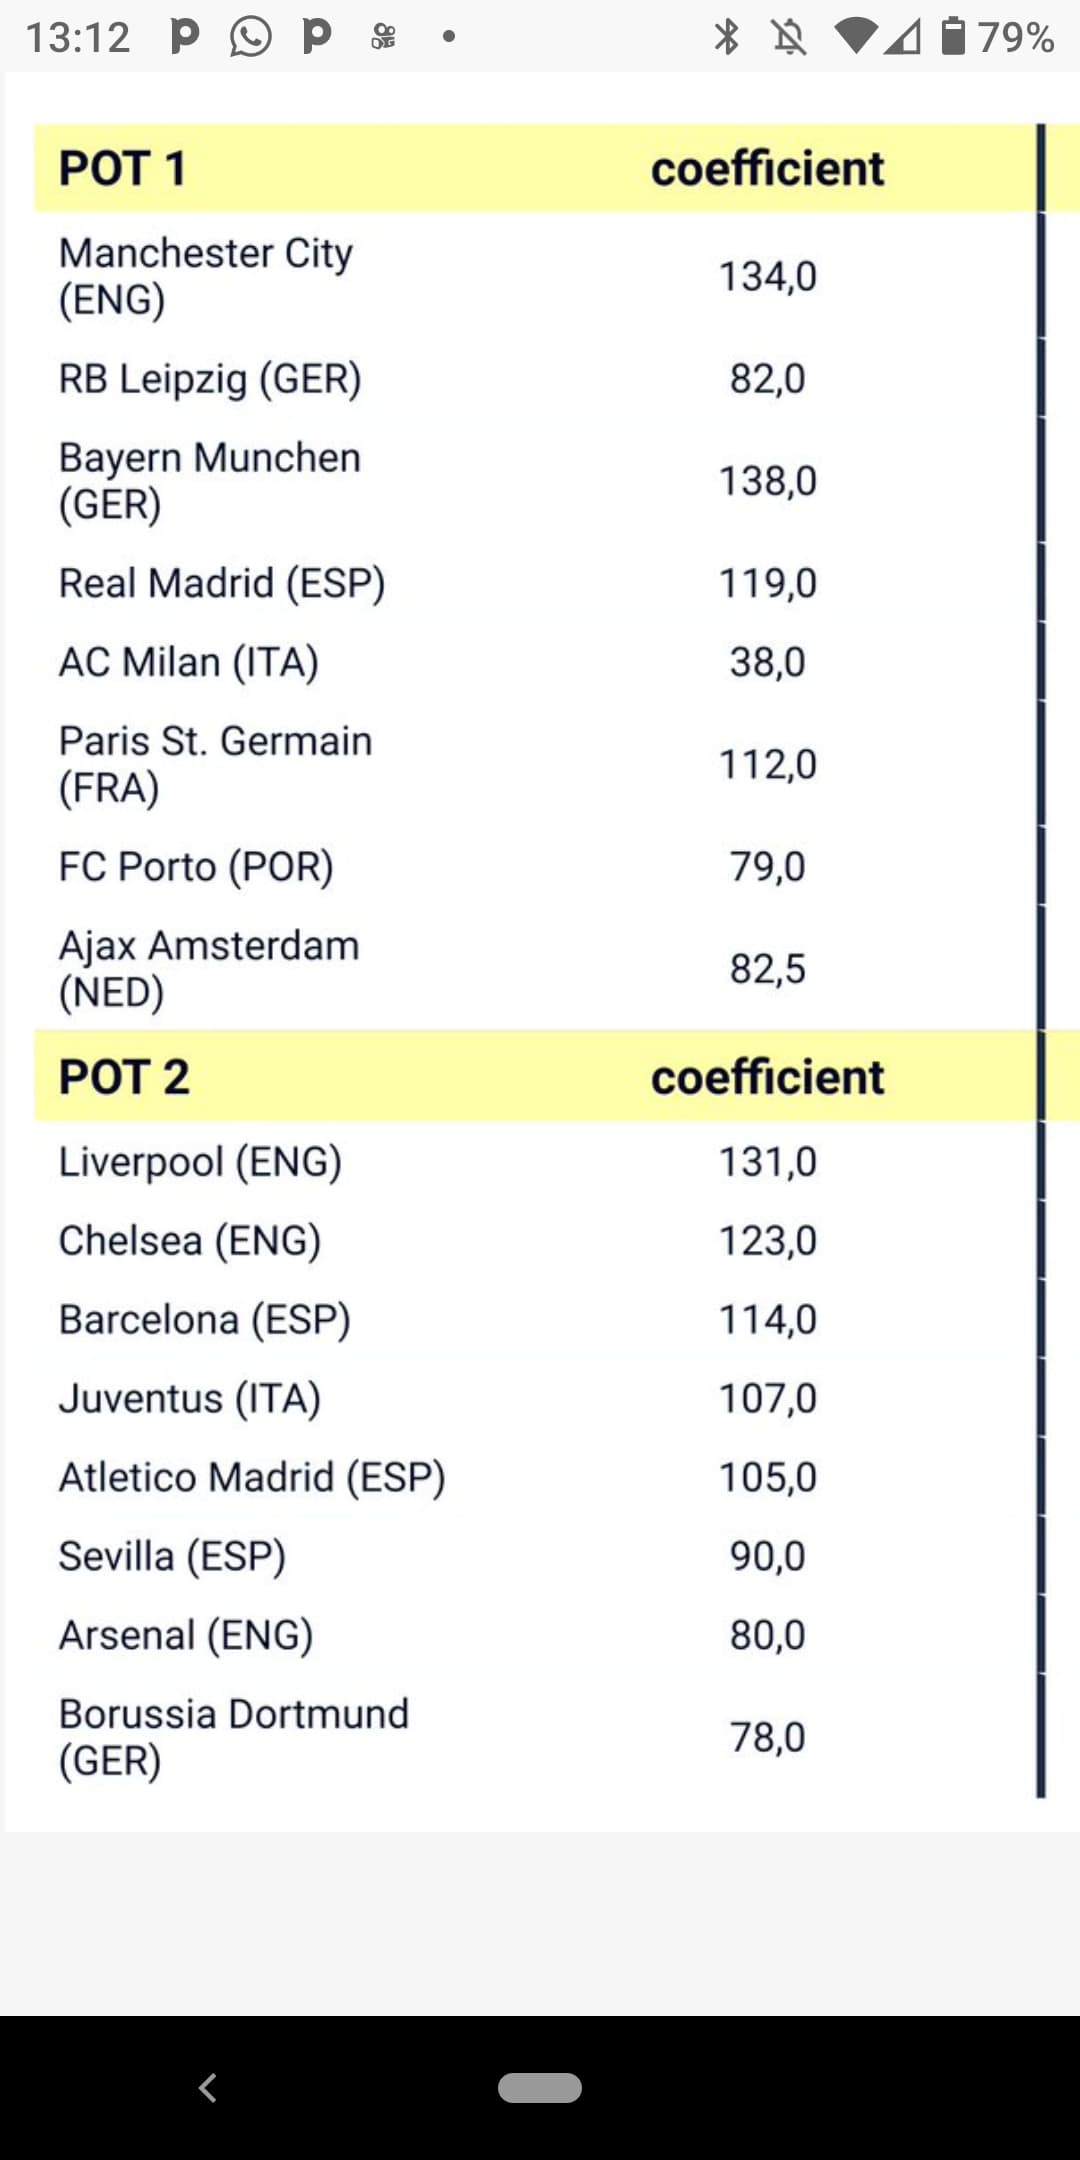This screenshot has height=2160, width=1080.
Task: Tap the WhatsApp notification icon
Action: click(250, 37)
